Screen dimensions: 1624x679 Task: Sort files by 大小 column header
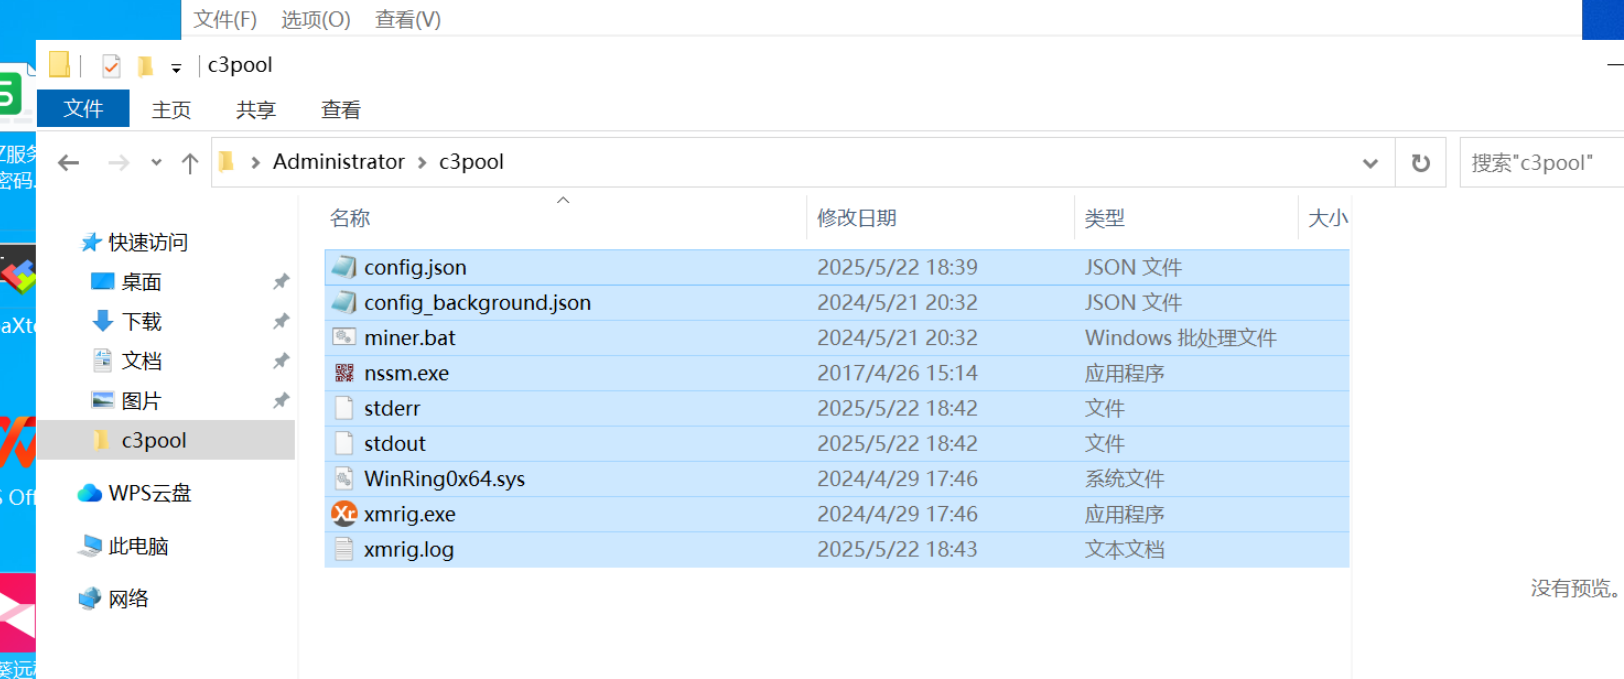(x=1326, y=218)
